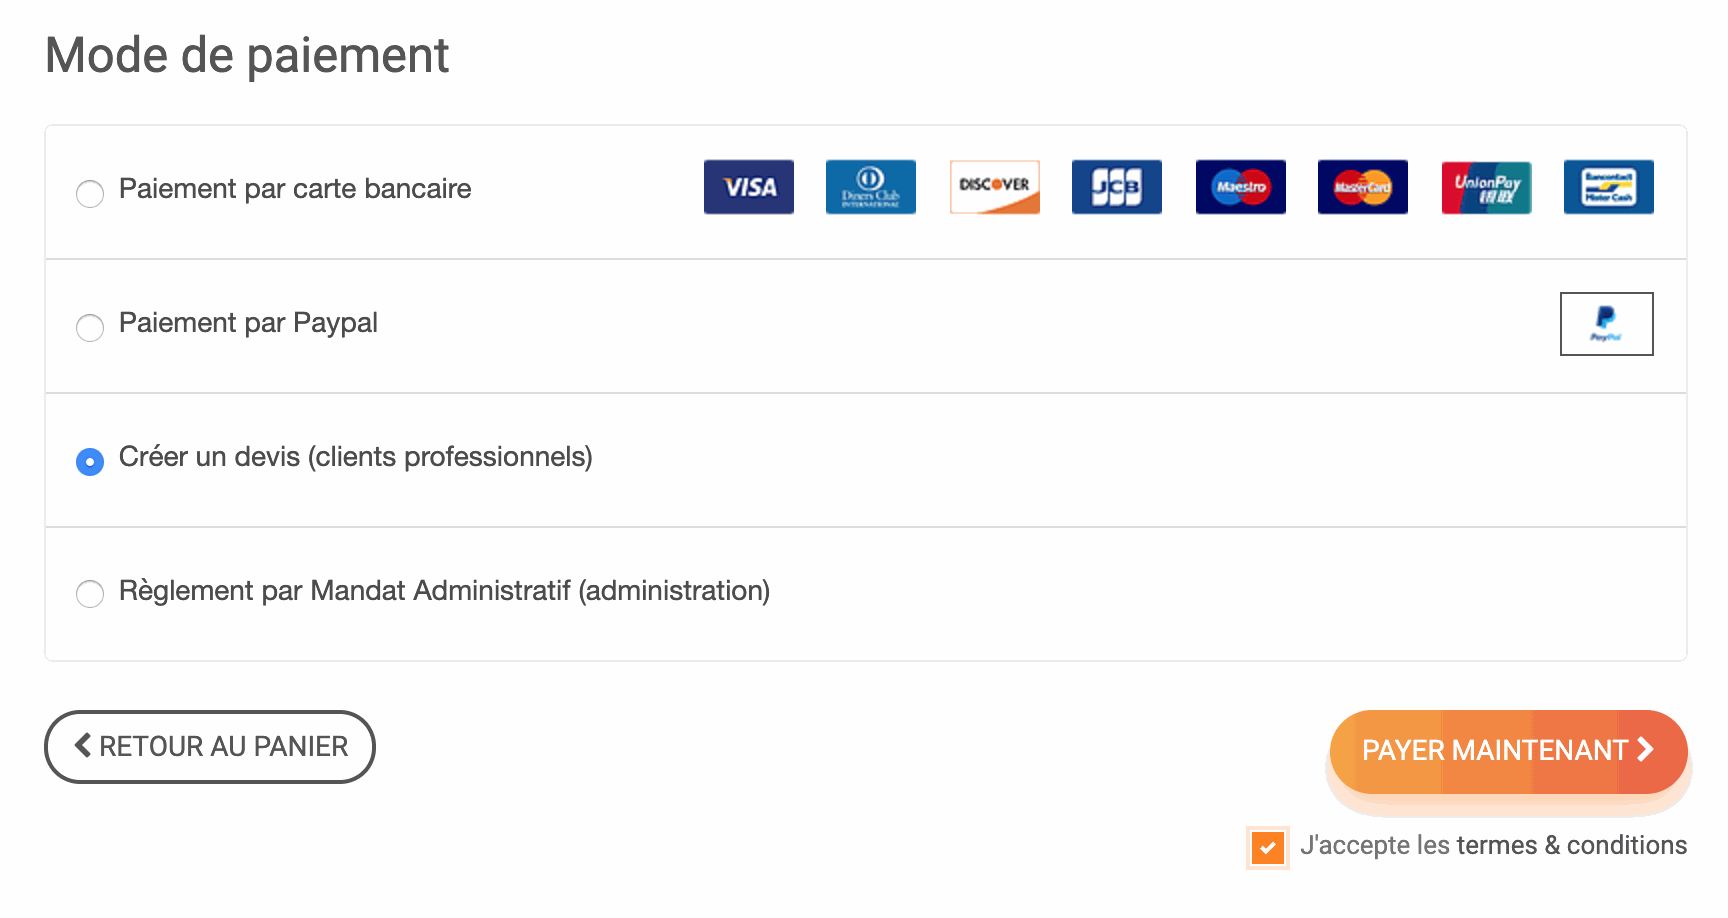
Task: Click the MasterCard logo
Action: point(1363,187)
